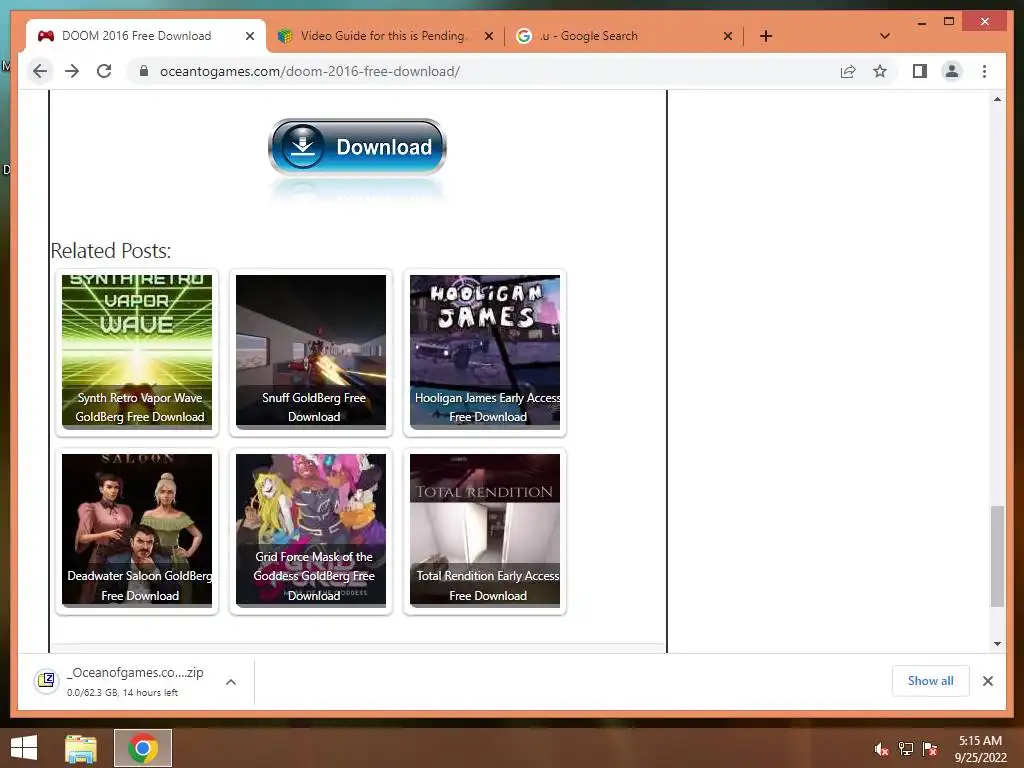1024x768 pixels.
Task: Expand download options chevron for zip file
Action: pos(231,682)
